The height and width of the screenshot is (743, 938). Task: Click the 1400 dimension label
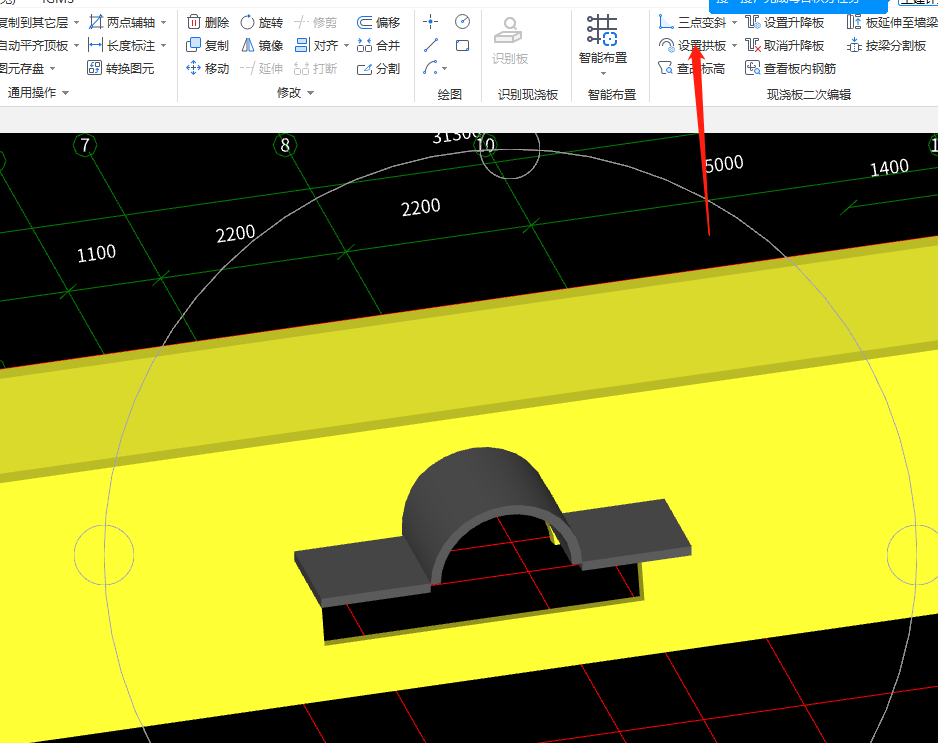point(889,168)
